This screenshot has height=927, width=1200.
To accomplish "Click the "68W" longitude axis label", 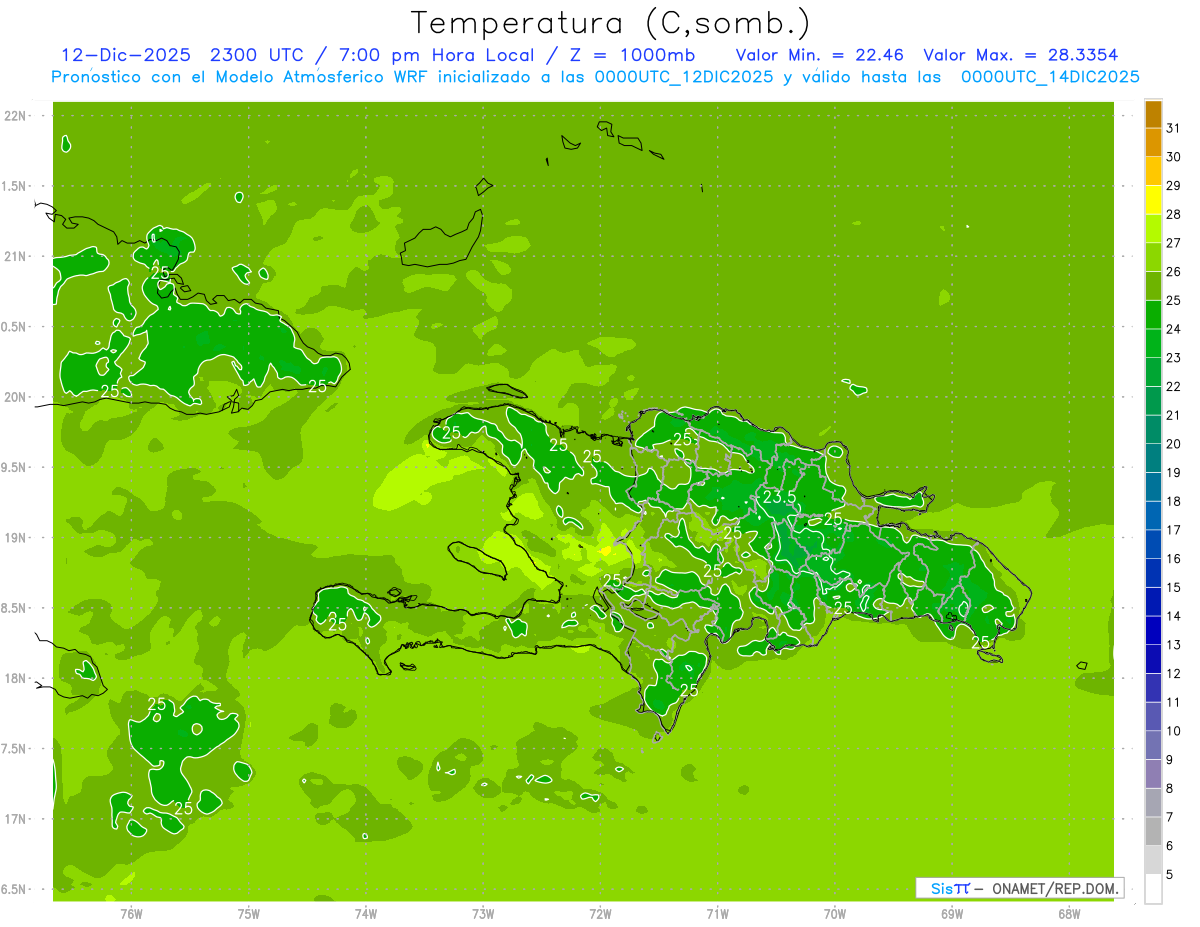I will pyautogui.click(x=1069, y=914).
